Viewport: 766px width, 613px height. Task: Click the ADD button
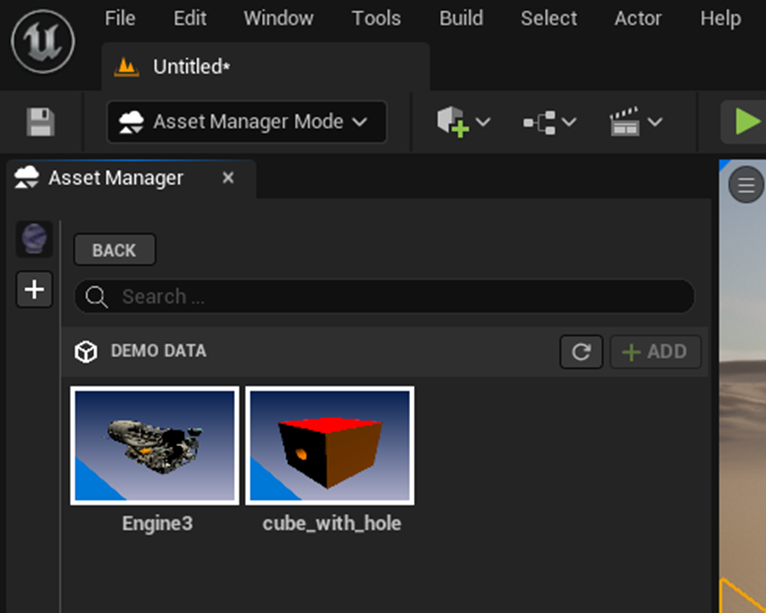655,352
